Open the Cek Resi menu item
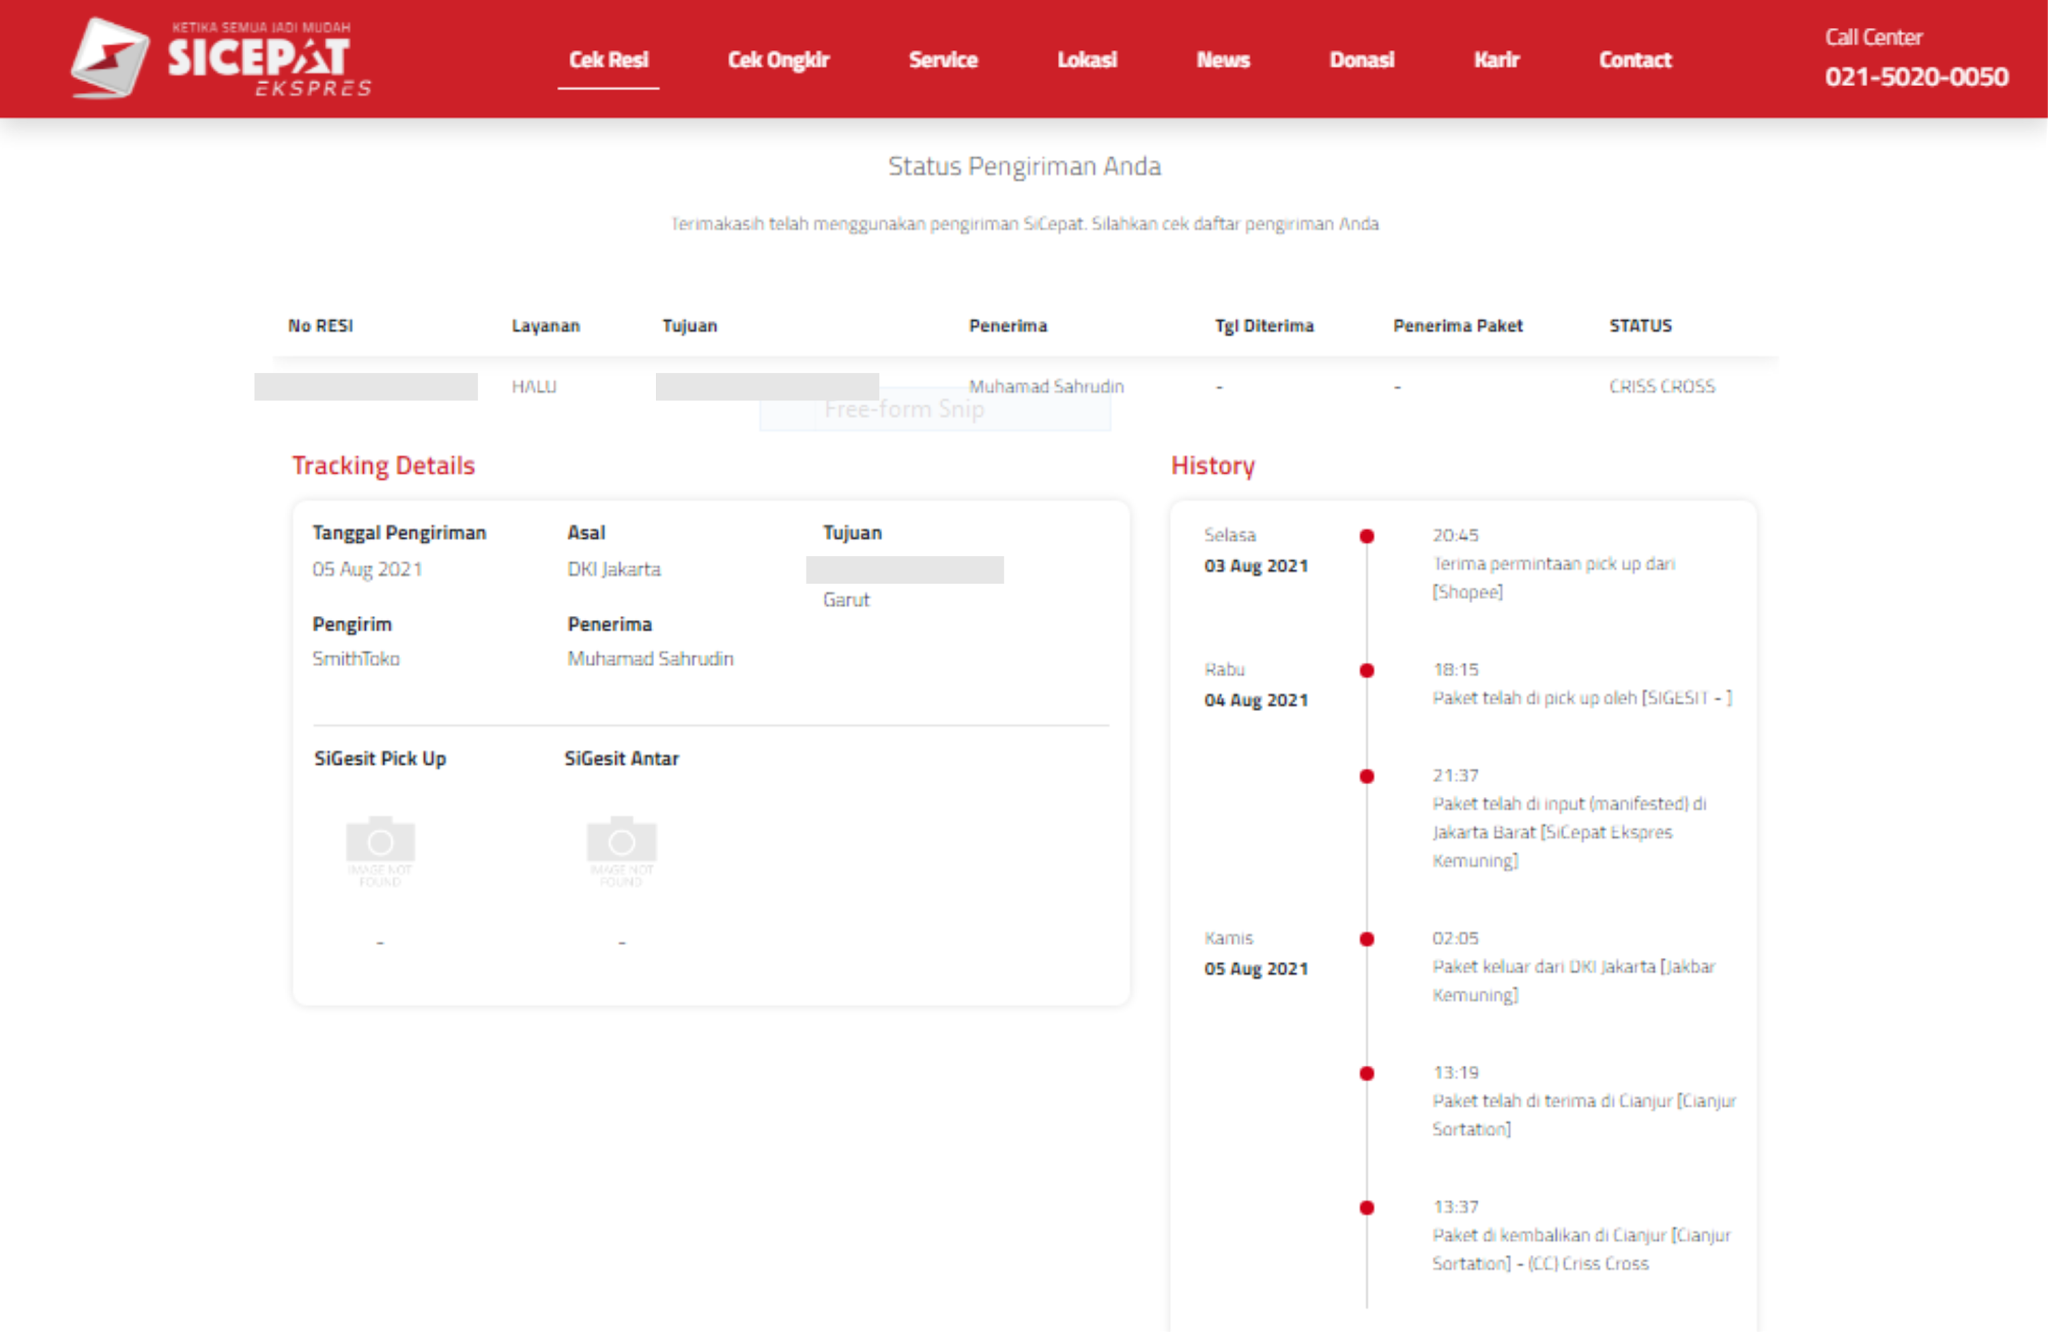This screenshot has width=2048, height=1333. 608,60
